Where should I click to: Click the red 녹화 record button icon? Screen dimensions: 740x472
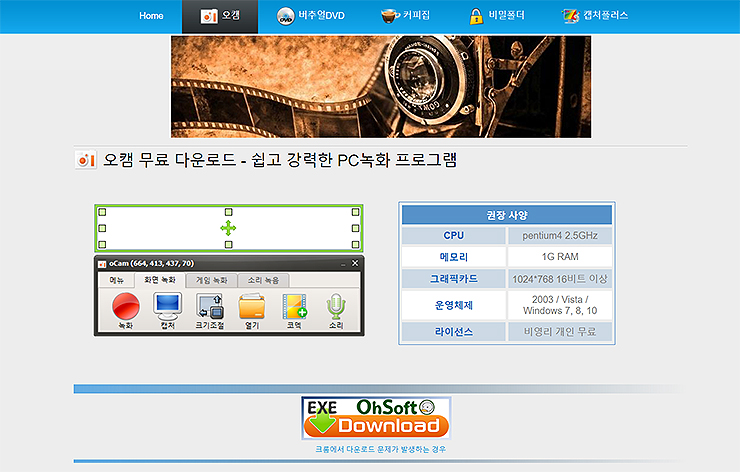coord(126,306)
